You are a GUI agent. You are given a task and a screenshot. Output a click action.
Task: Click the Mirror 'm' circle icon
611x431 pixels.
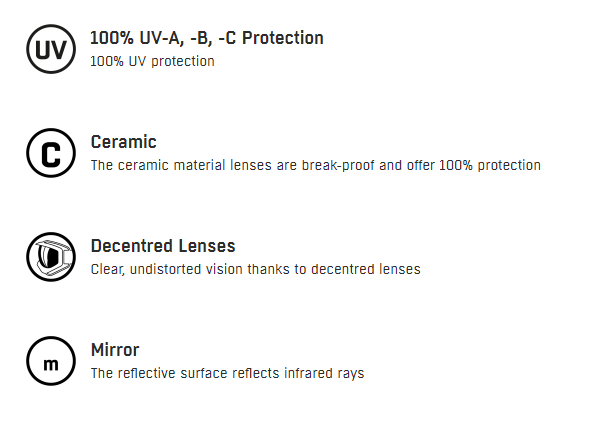(x=51, y=361)
